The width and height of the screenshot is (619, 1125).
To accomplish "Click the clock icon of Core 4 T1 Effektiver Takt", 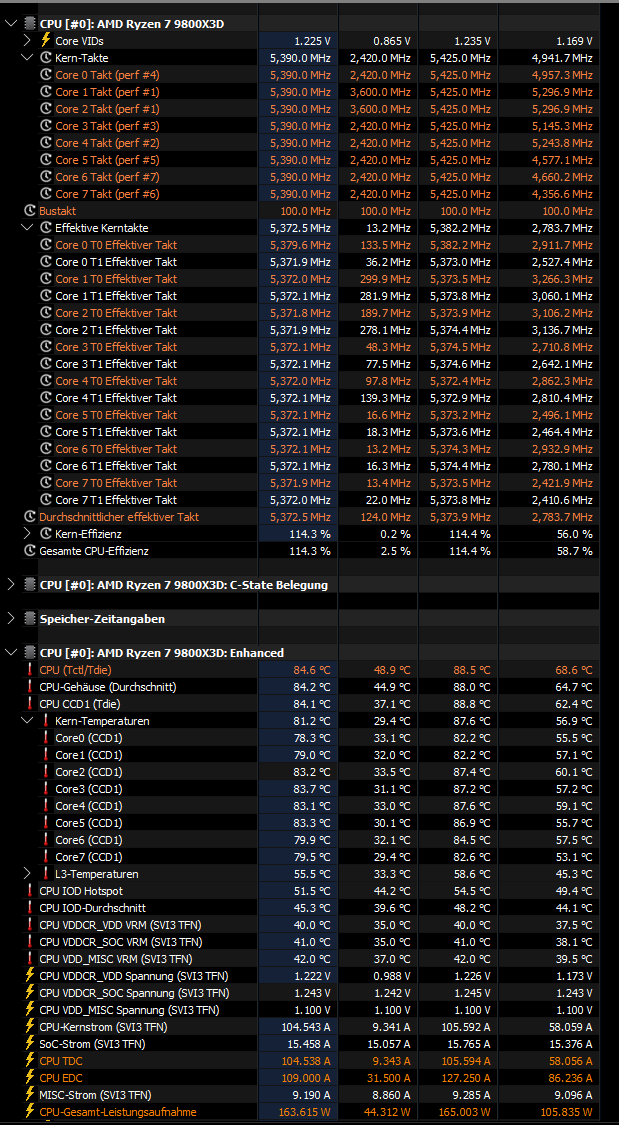I will pos(46,397).
